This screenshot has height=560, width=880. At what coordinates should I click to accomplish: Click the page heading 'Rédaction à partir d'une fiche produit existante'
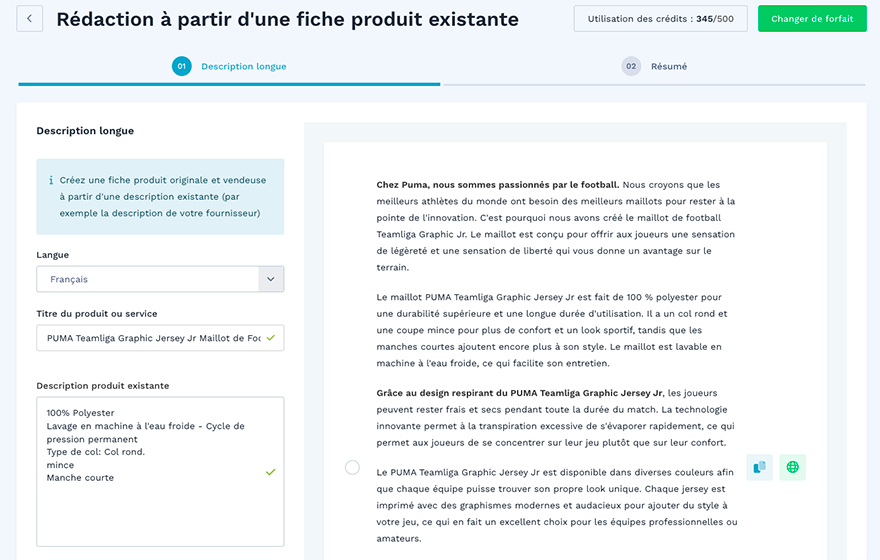click(287, 19)
